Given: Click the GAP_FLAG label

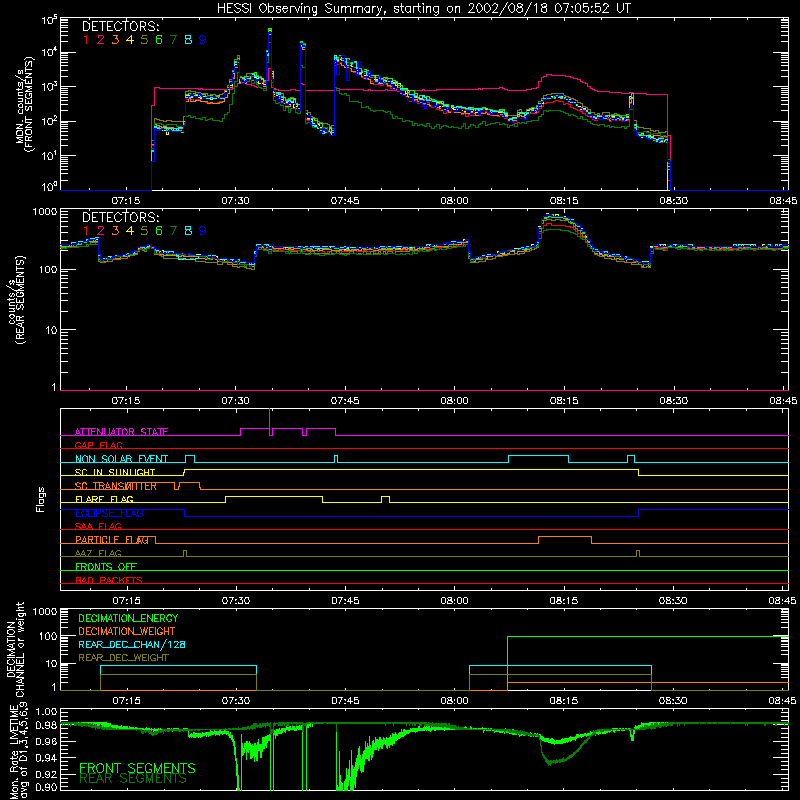Looking at the screenshot, I should click(98, 445).
